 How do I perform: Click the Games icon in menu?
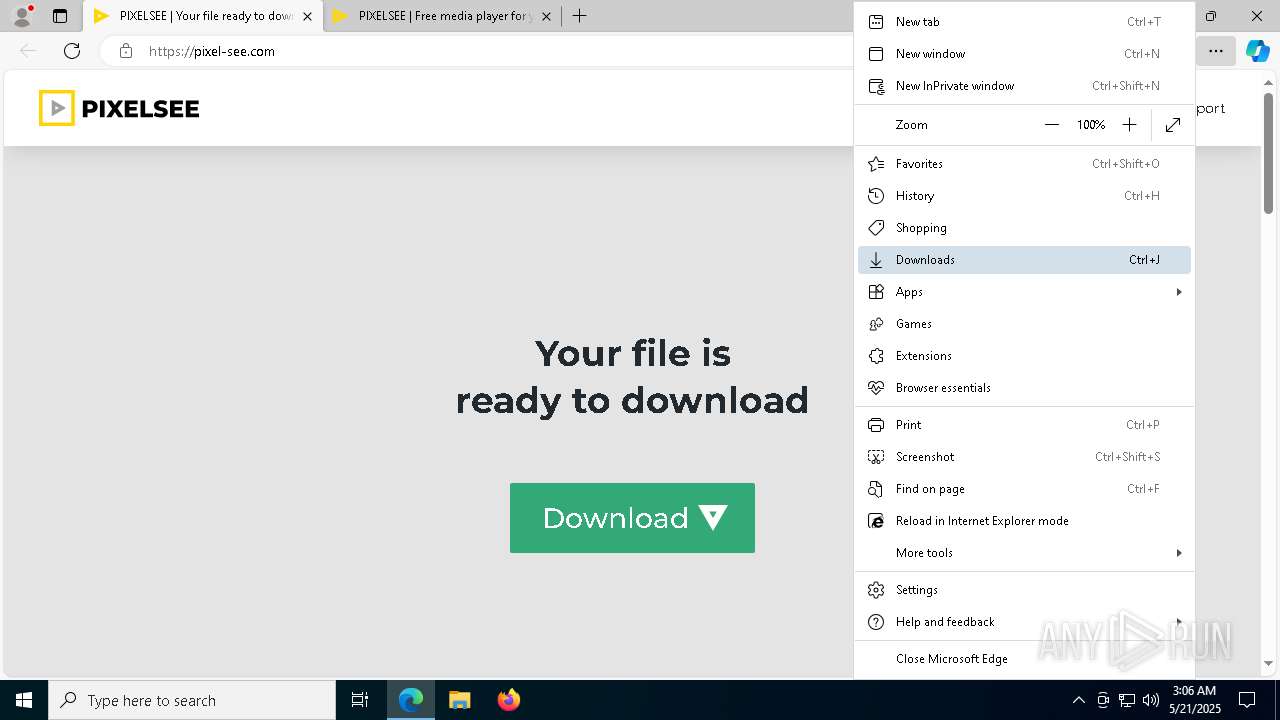[x=876, y=324]
